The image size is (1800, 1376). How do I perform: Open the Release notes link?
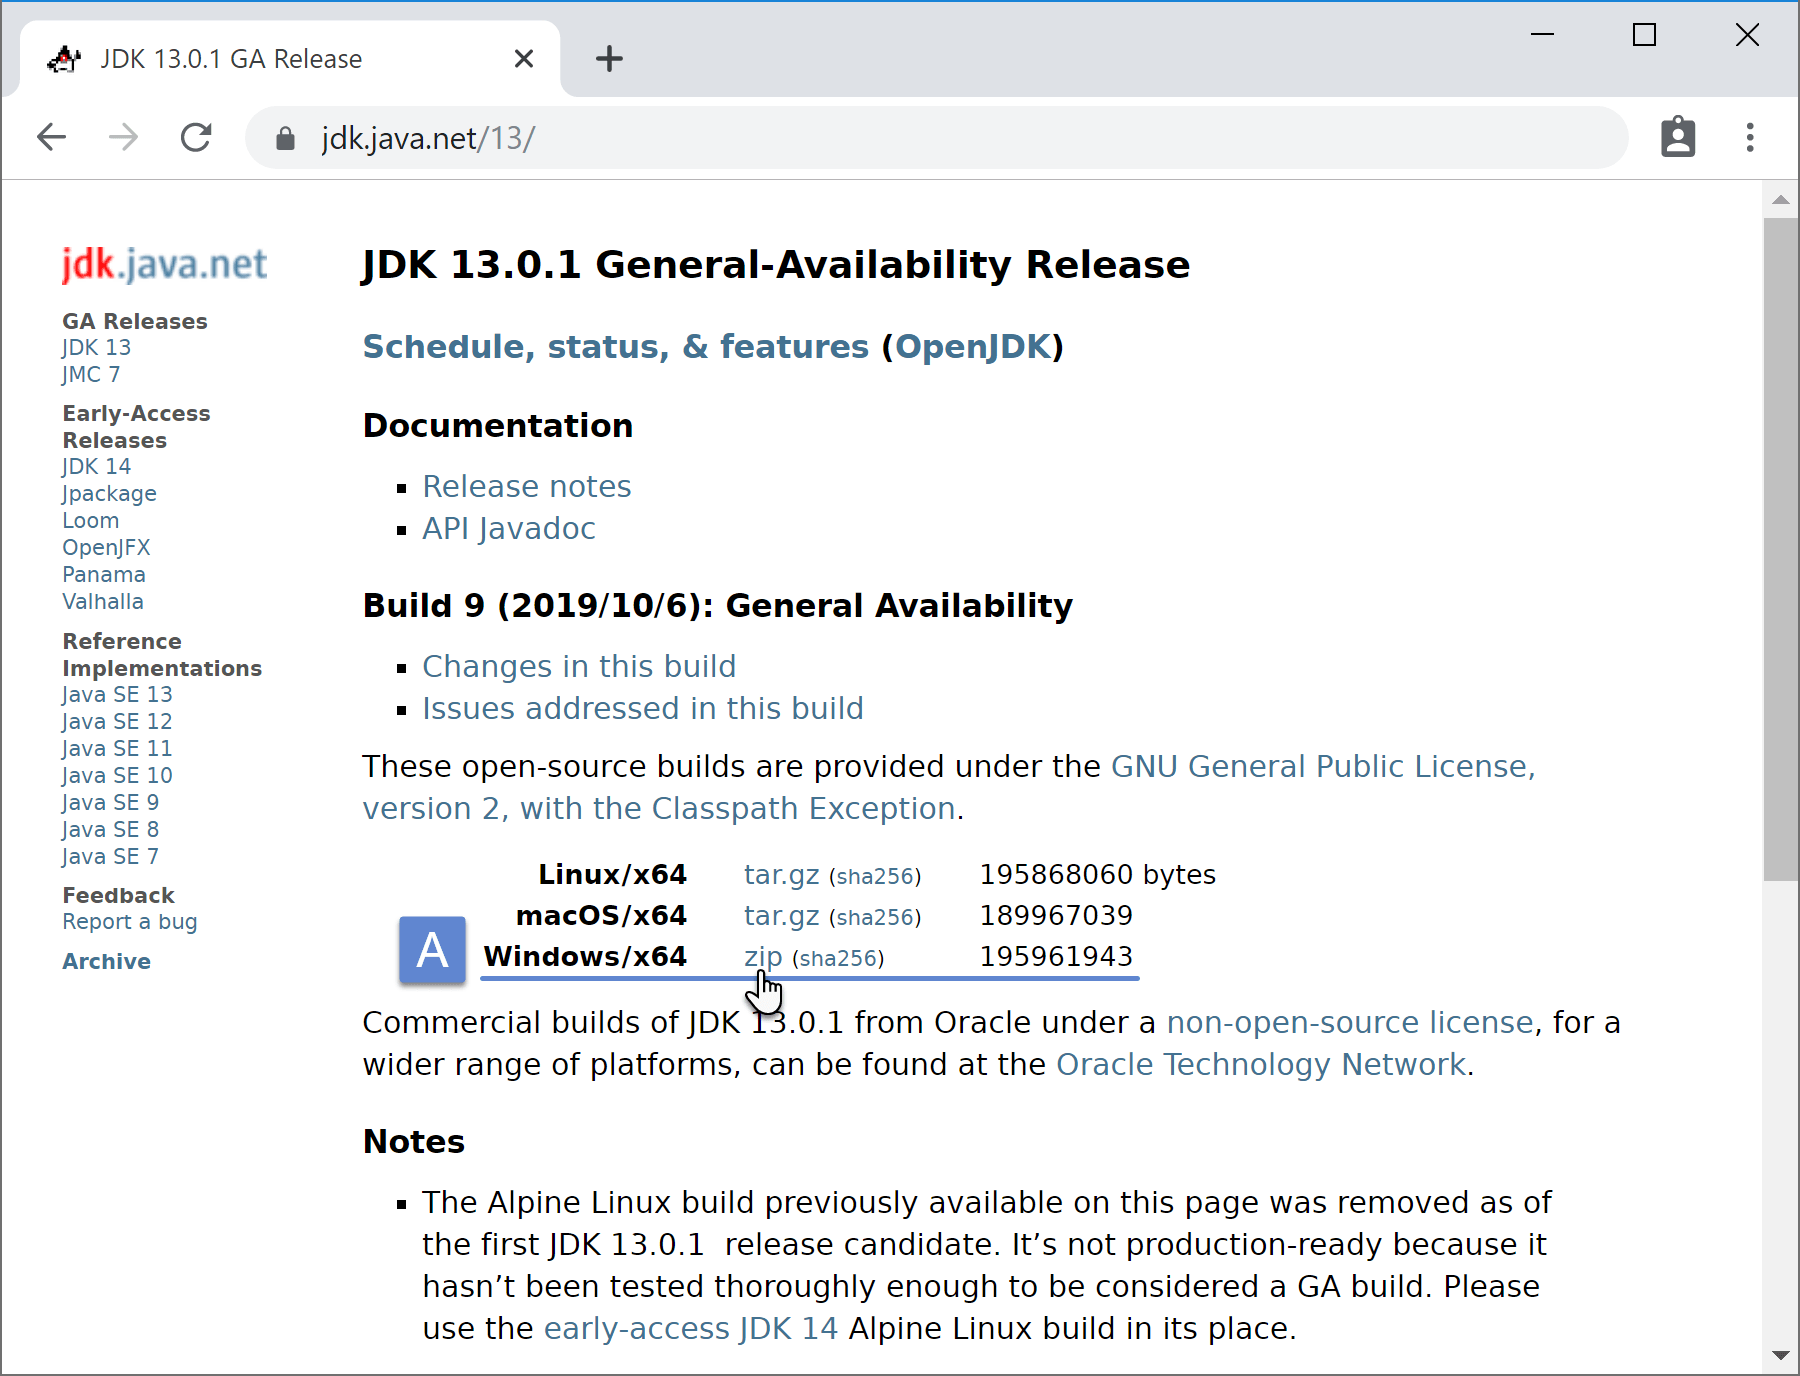click(x=527, y=486)
